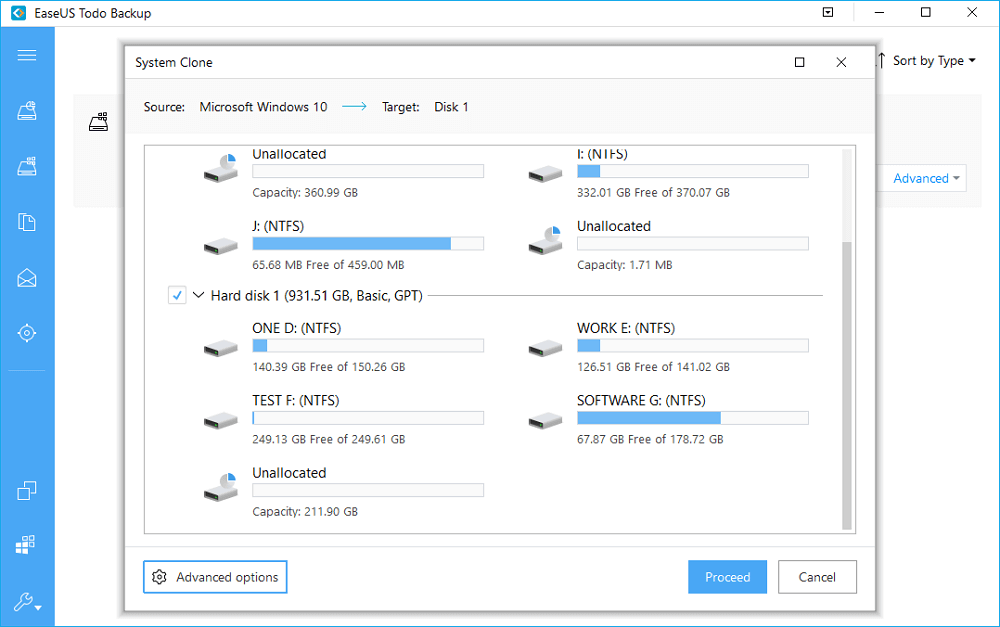Viewport: 1000px width, 627px height.
Task: Click the text Capacity: 211.90 GB
Action: [305, 512]
